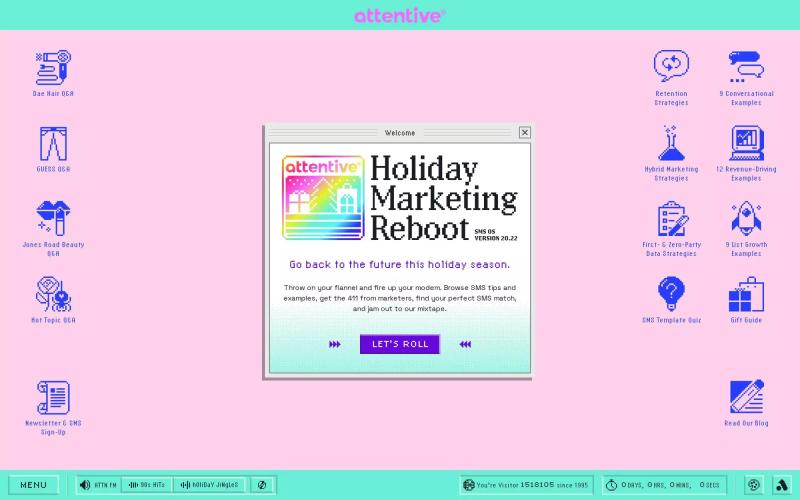The height and width of the screenshot is (500, 800).
Task: Click the 'Holiday Marketing Reboot' heading
Action: coord(444,198)
